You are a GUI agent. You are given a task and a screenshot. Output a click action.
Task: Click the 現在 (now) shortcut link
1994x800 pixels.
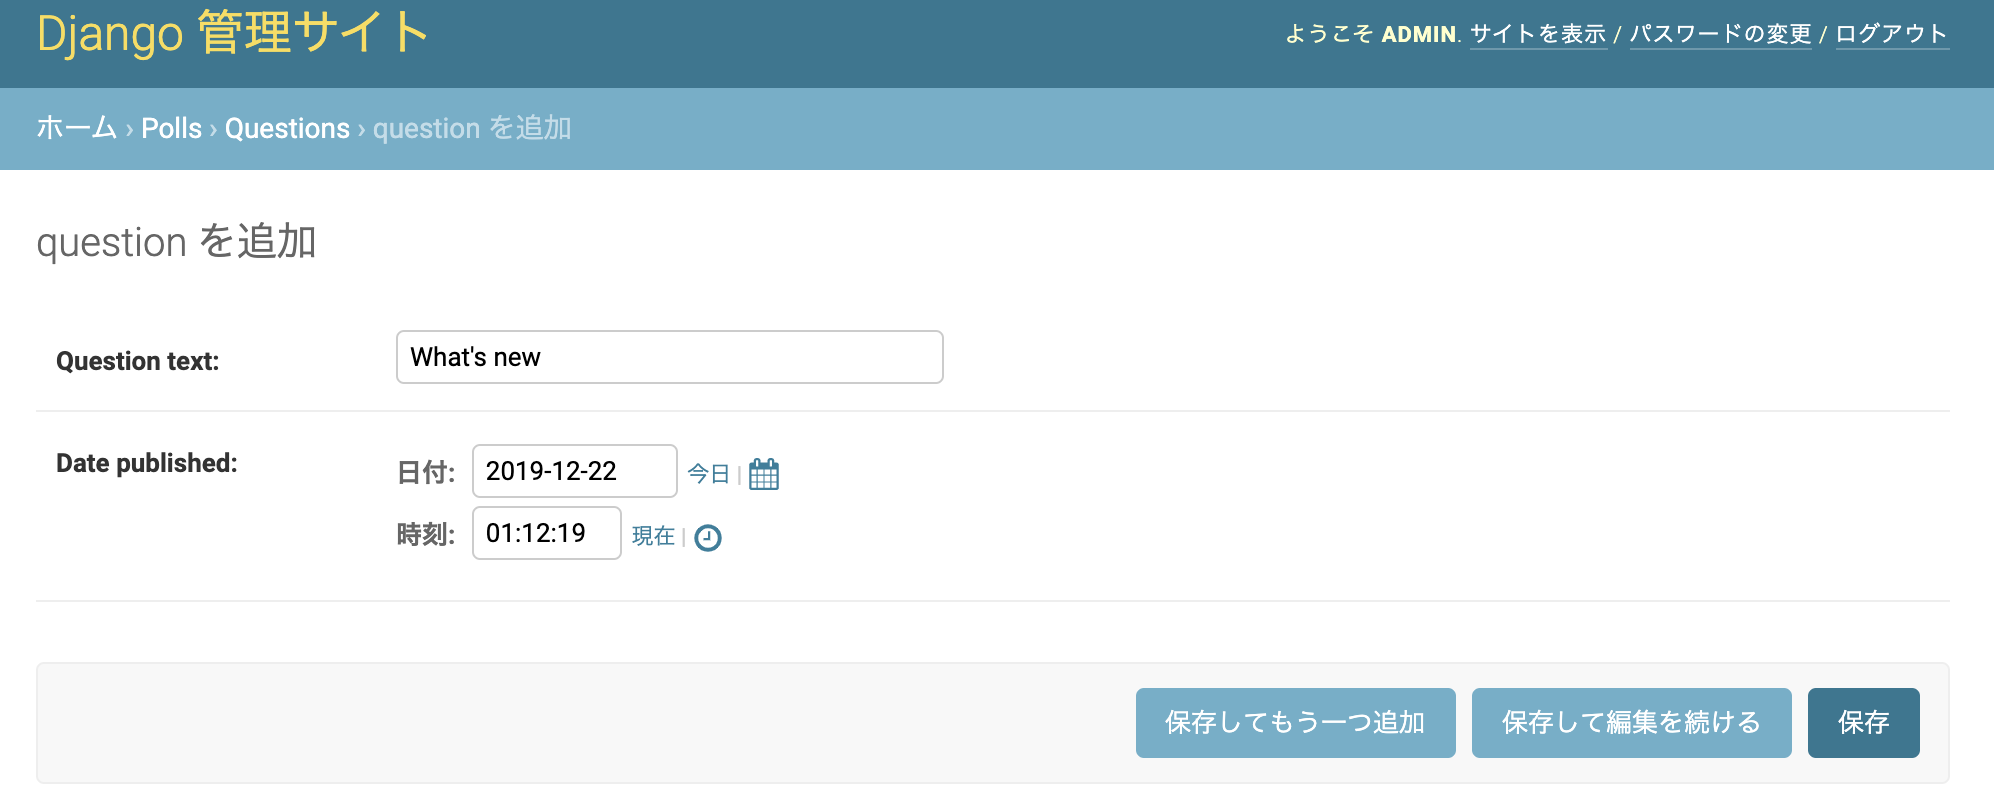653,536
